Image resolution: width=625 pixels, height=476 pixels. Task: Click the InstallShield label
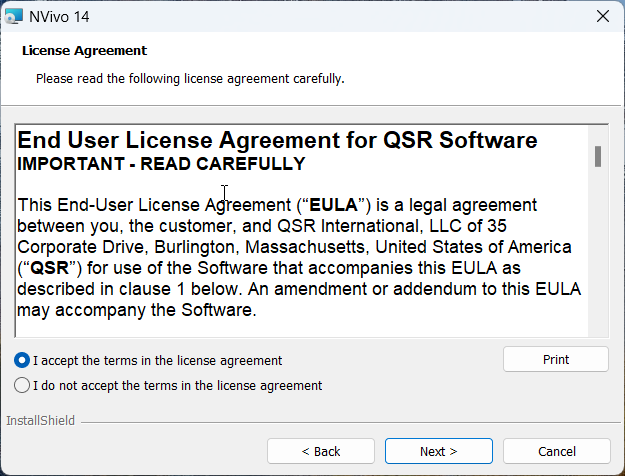pyautogui.click(x=40, y=421)
